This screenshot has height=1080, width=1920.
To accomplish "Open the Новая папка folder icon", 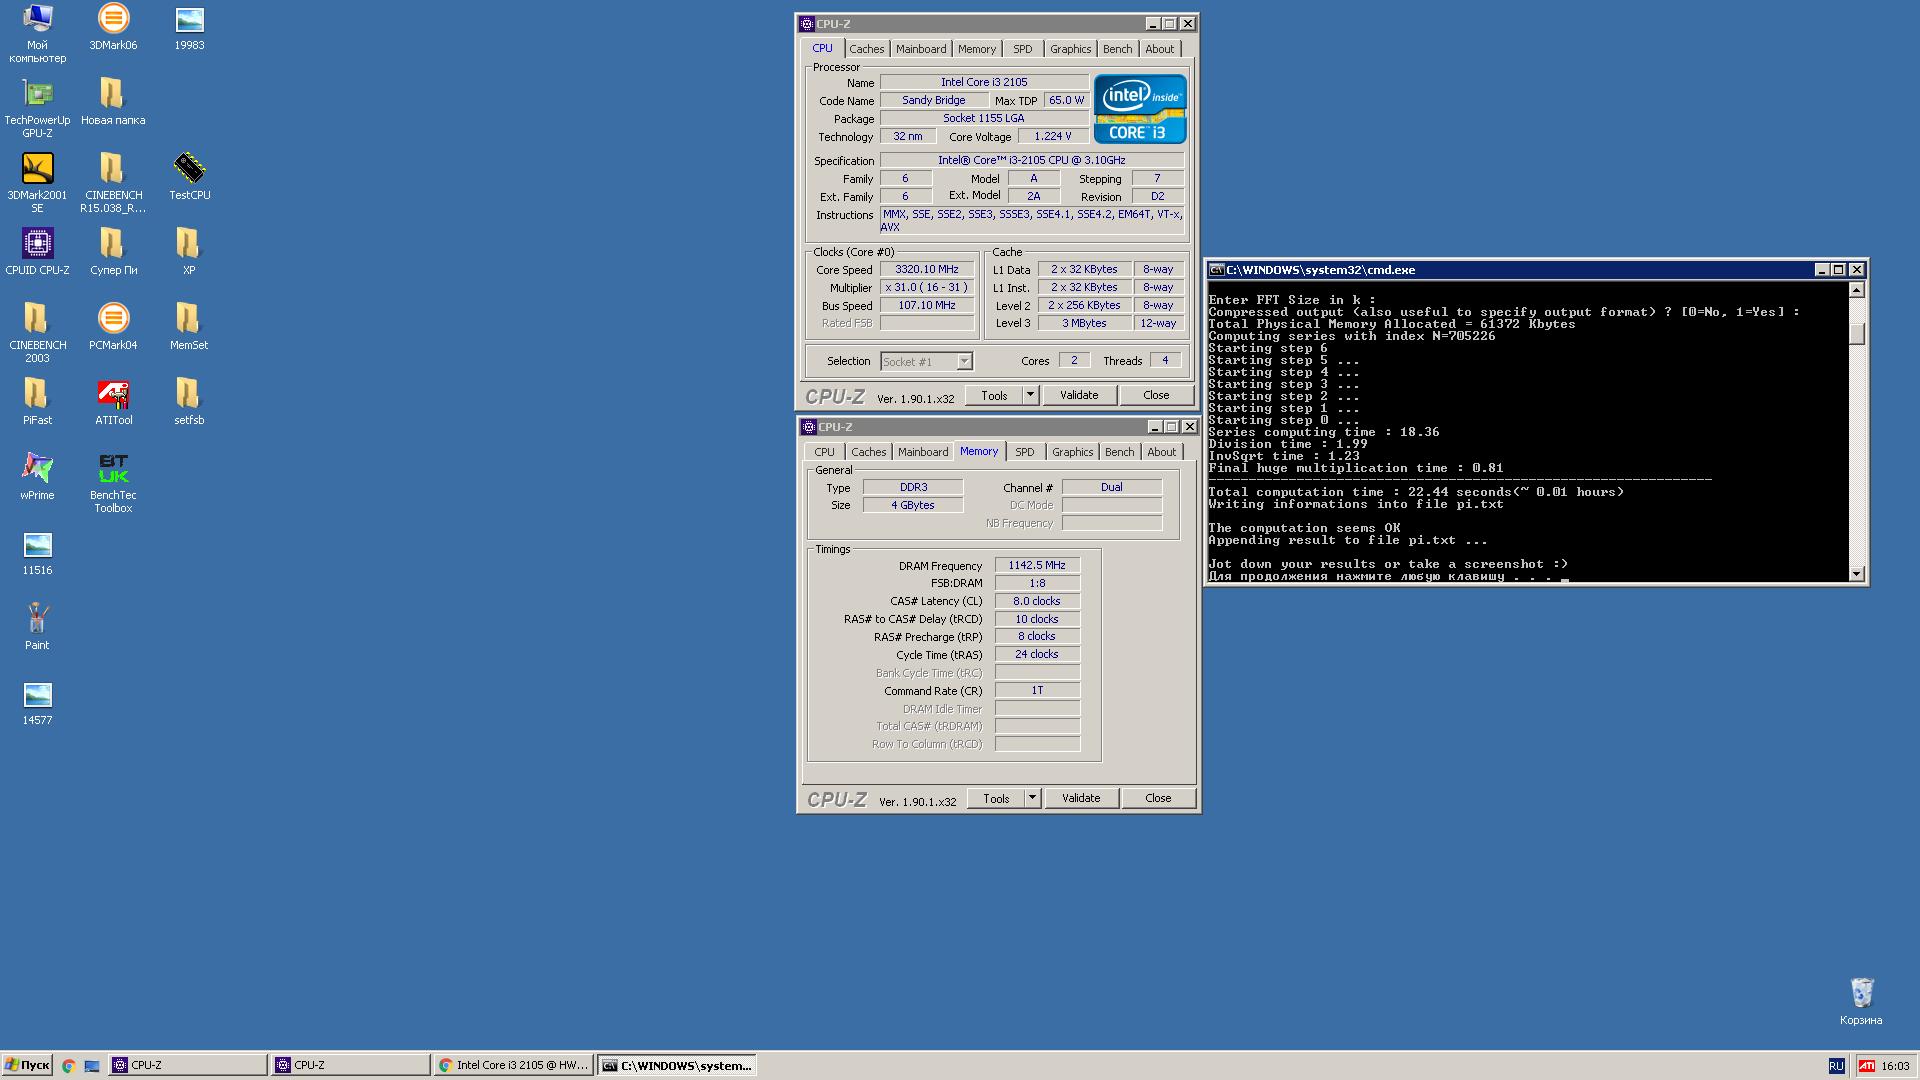I will [113, 102].
